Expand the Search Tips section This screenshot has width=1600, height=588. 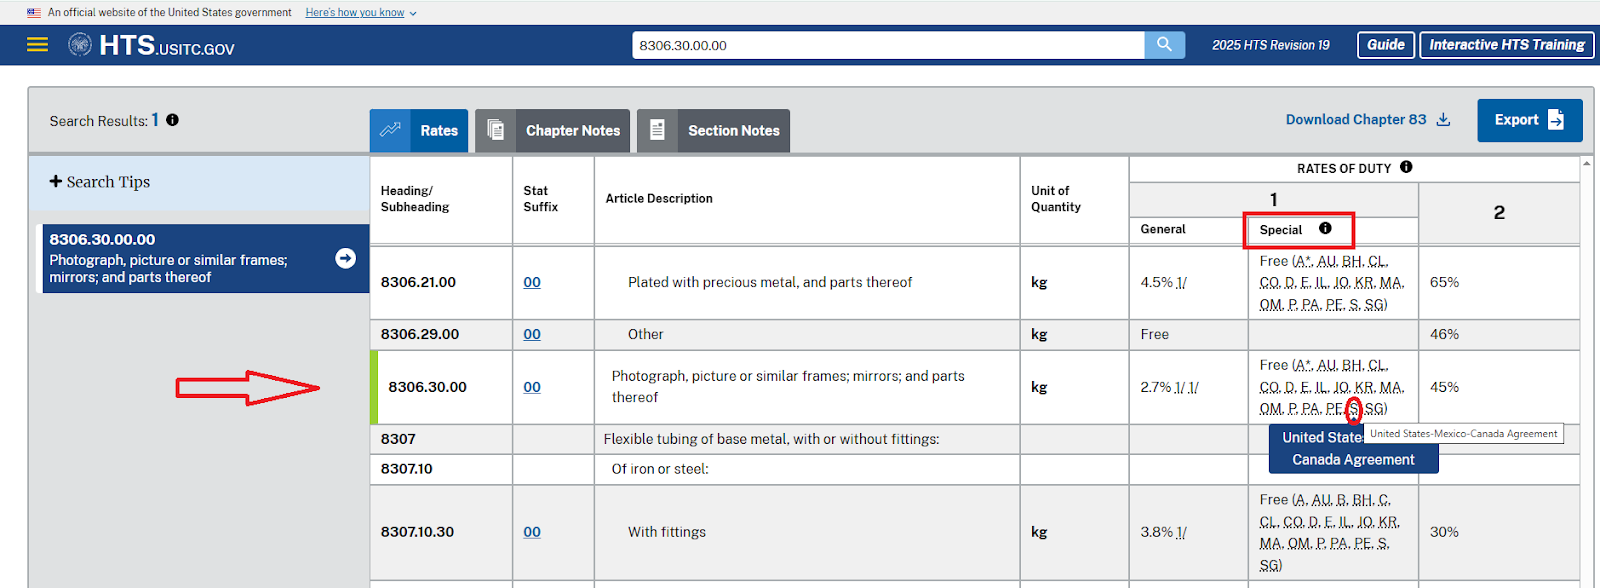[100, 182]
